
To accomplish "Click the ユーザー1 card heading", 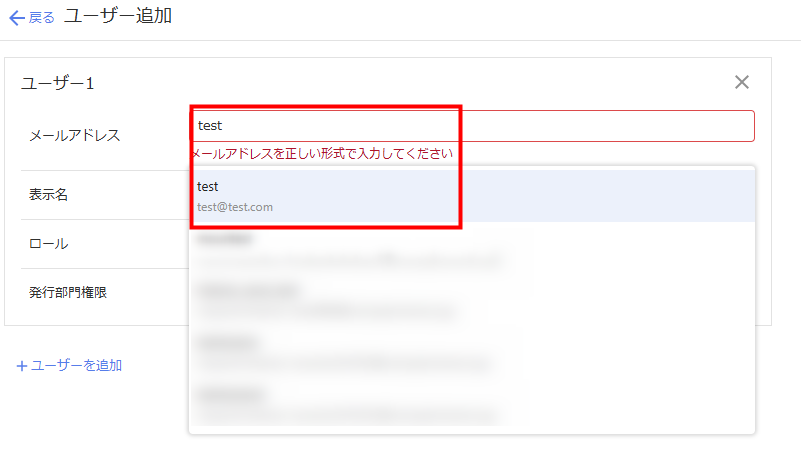I will (x=57, y=84).
